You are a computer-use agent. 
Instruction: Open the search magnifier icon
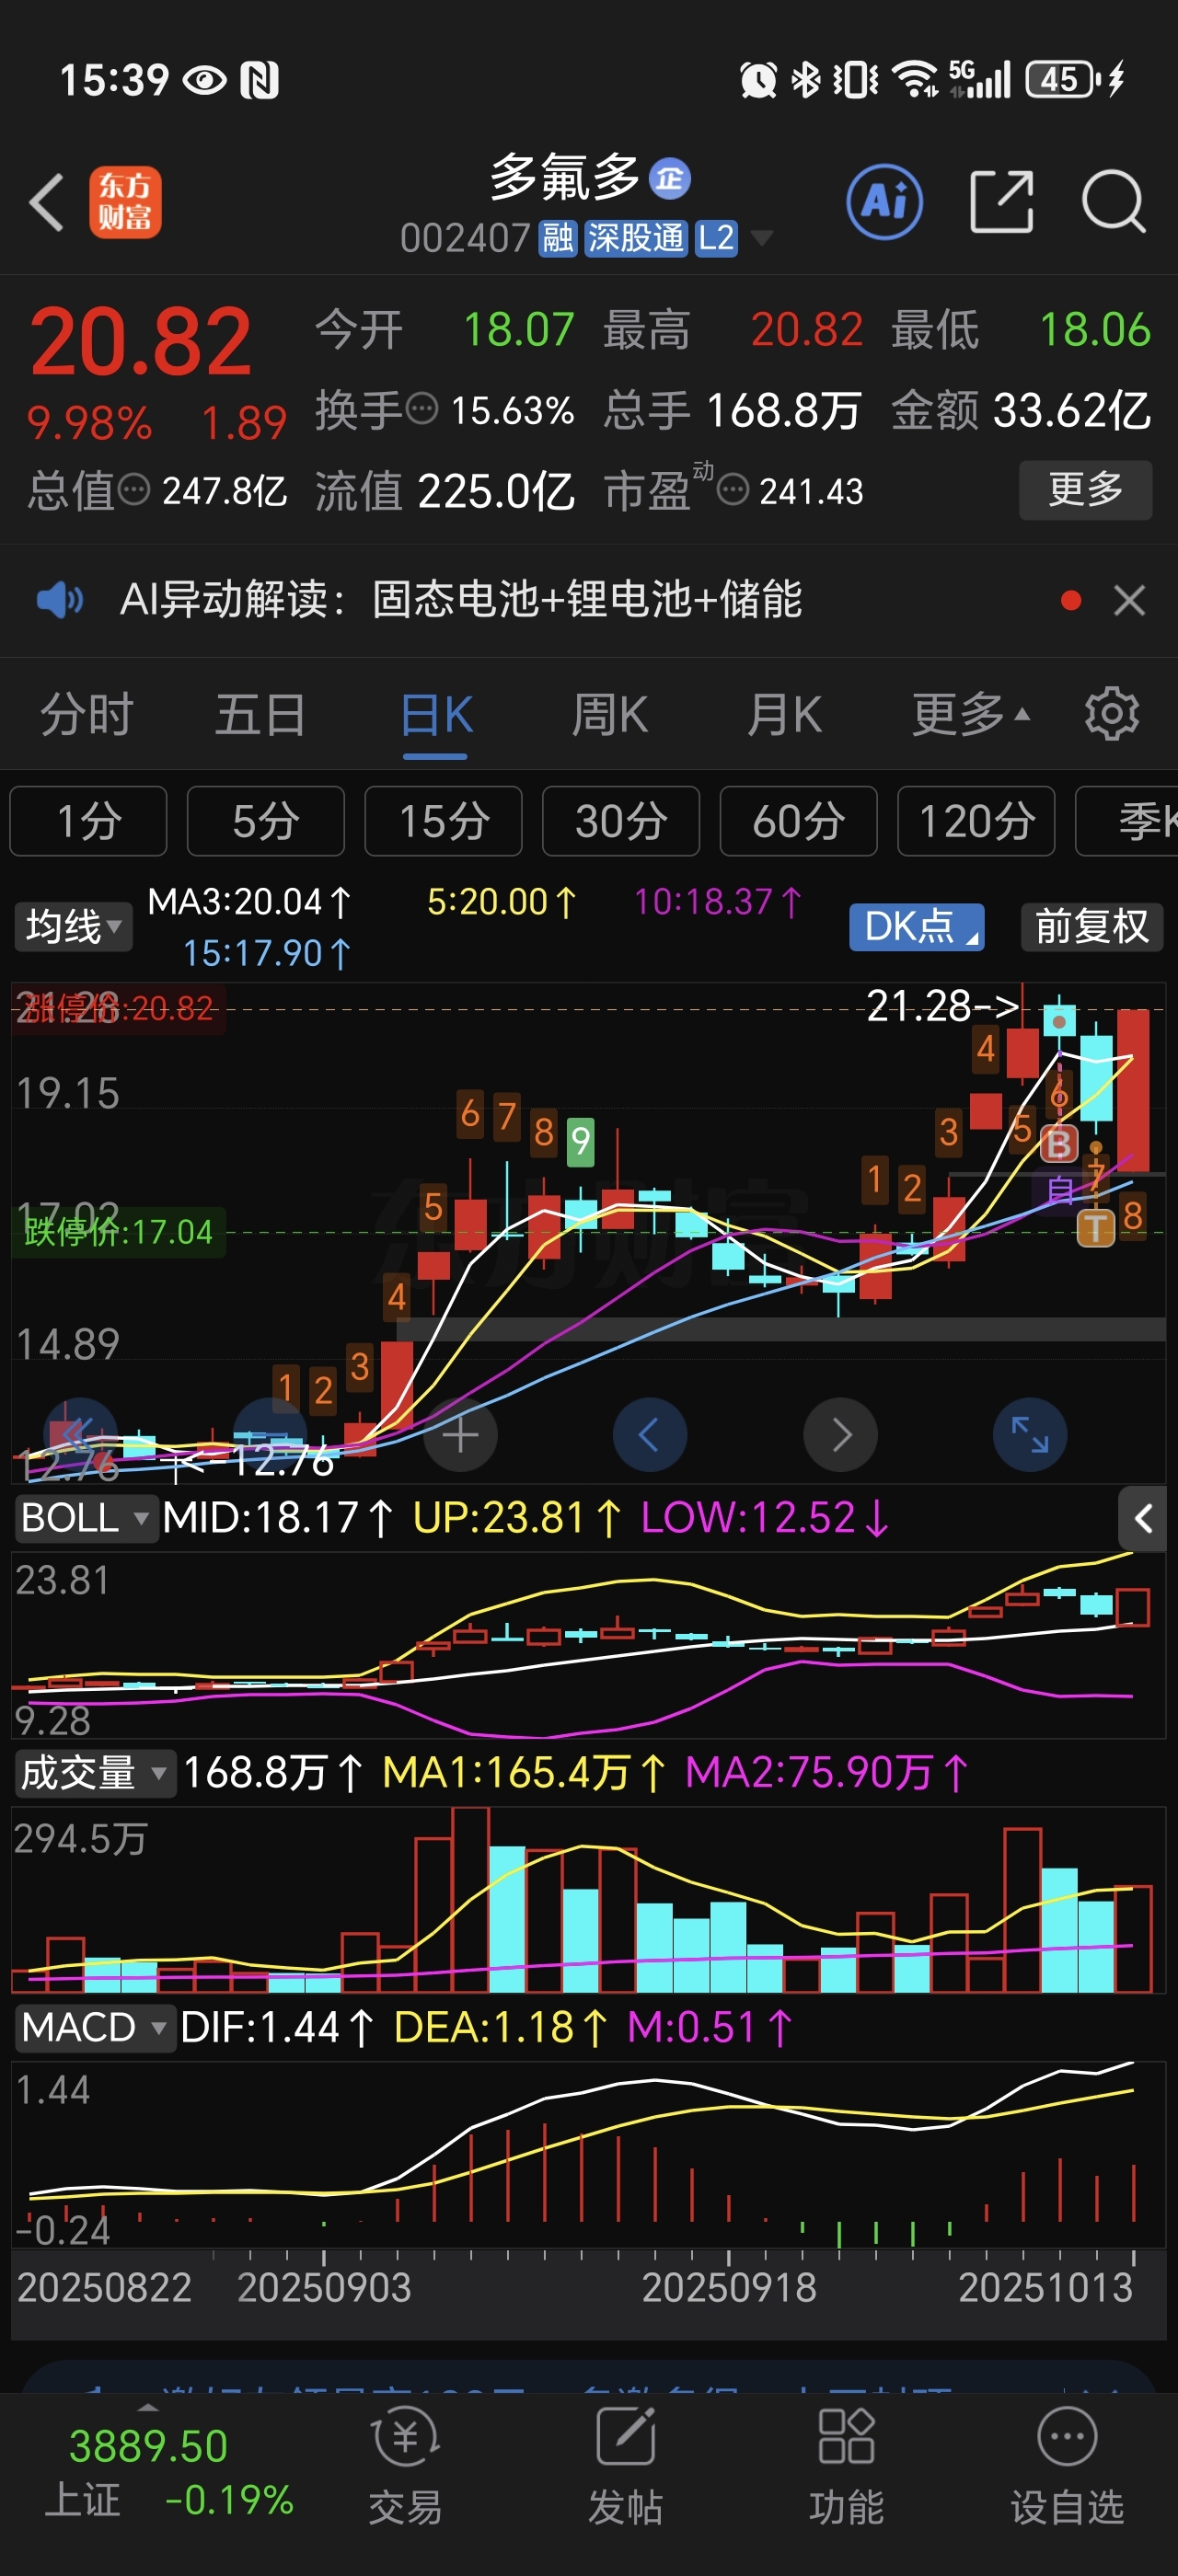[x=1113, y=202]
